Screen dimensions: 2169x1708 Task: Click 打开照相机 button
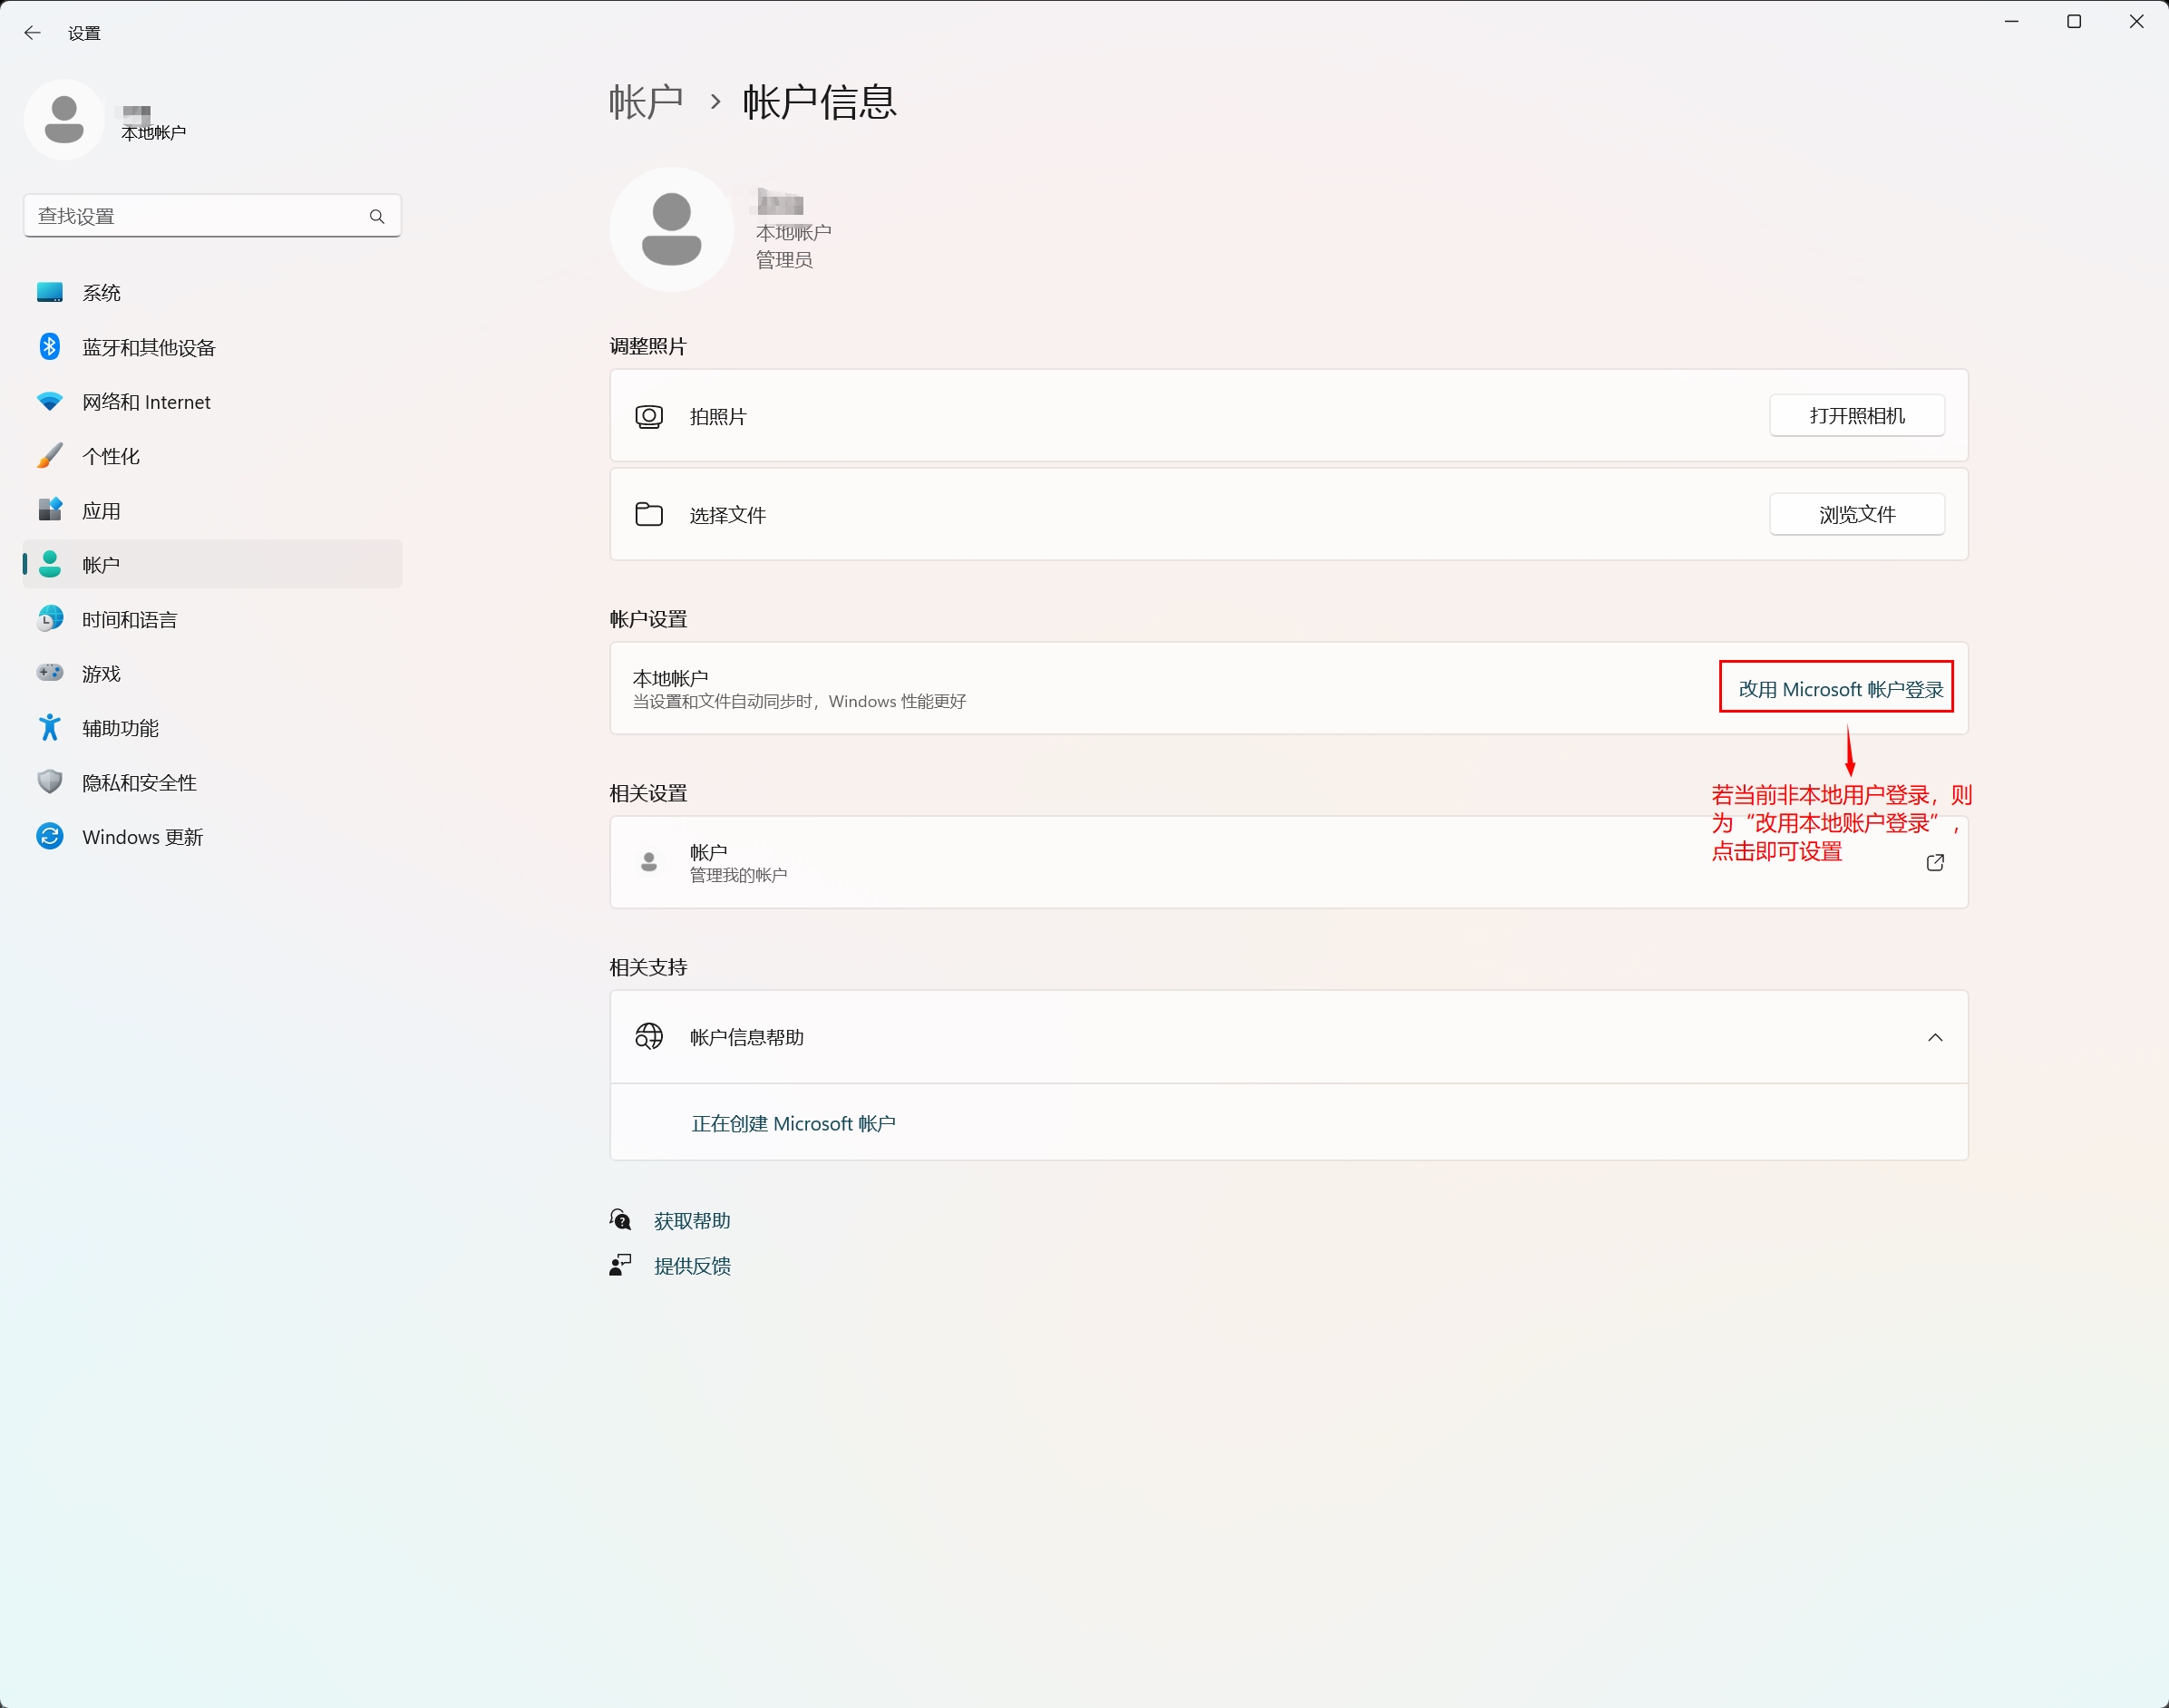click(x=1856, y=416)
